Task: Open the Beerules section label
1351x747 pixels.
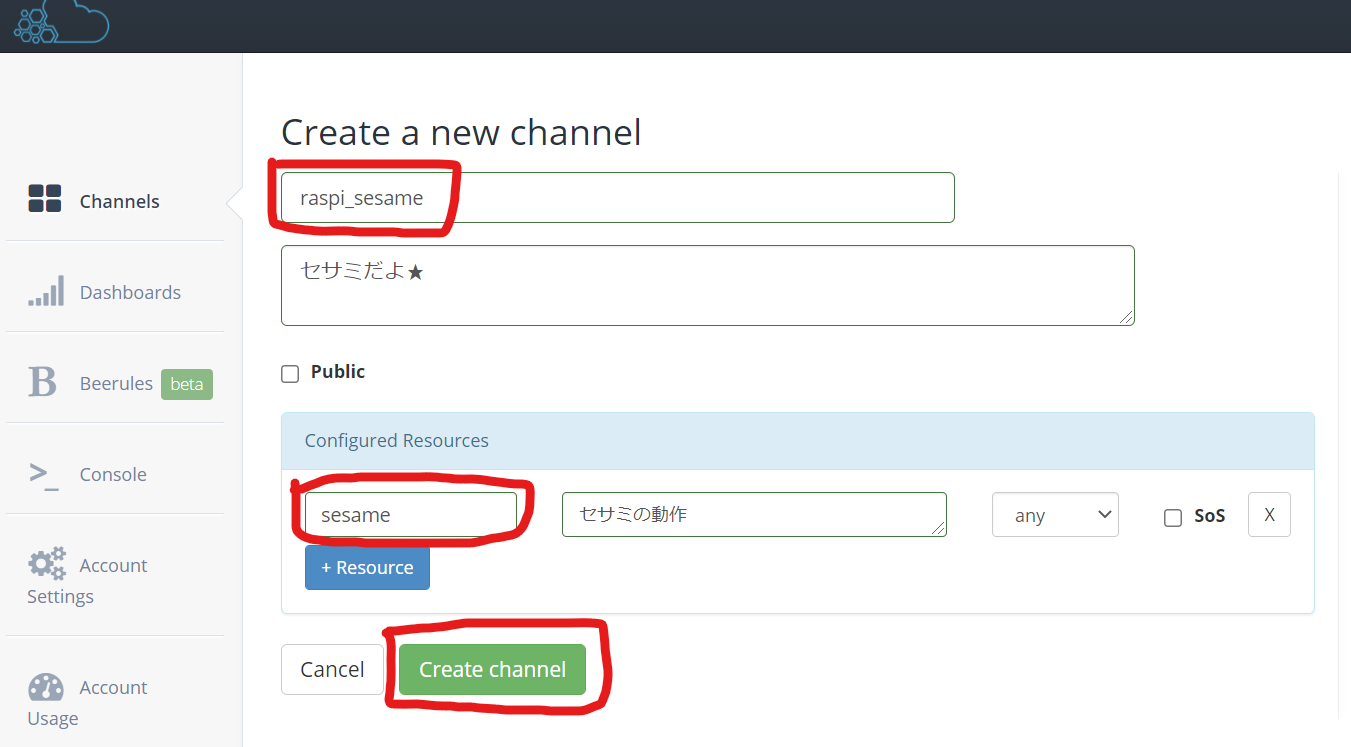Action: coord(116,383)
